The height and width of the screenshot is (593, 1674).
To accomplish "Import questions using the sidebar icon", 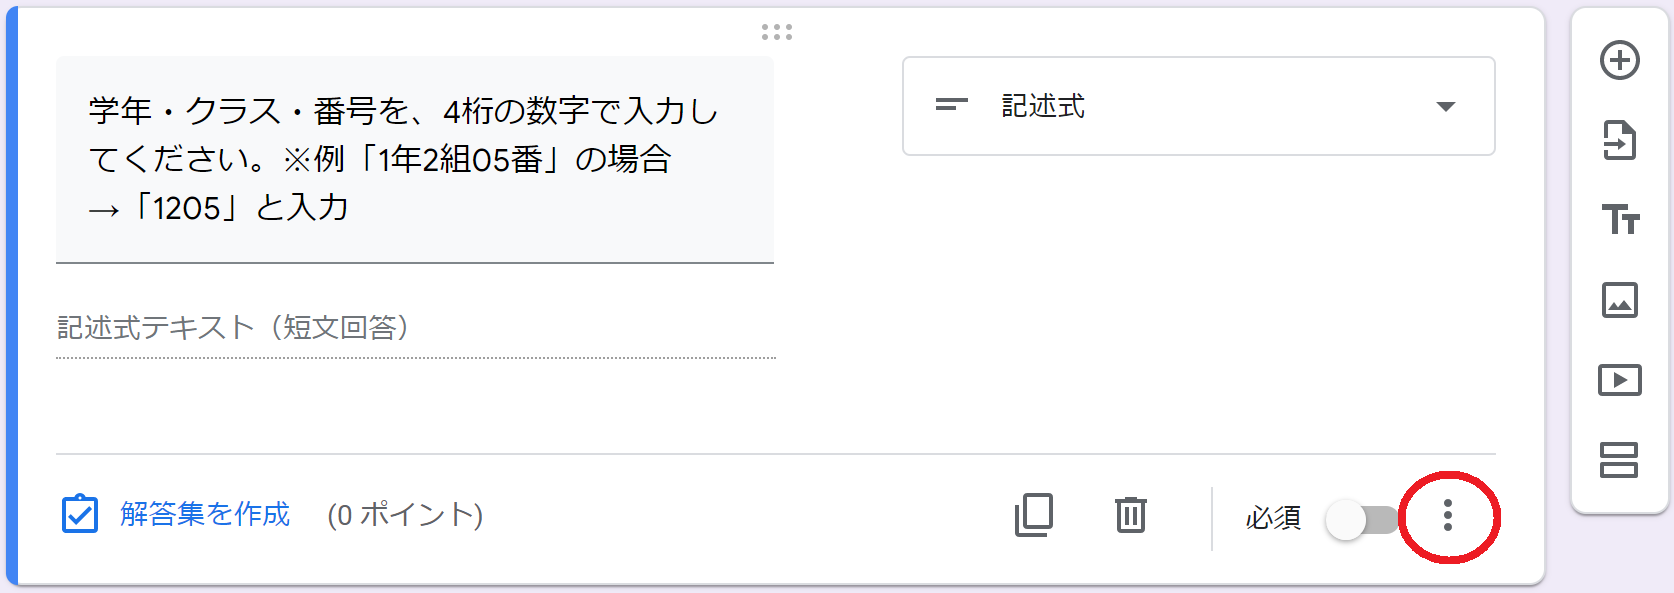I will pos(1620,140).
